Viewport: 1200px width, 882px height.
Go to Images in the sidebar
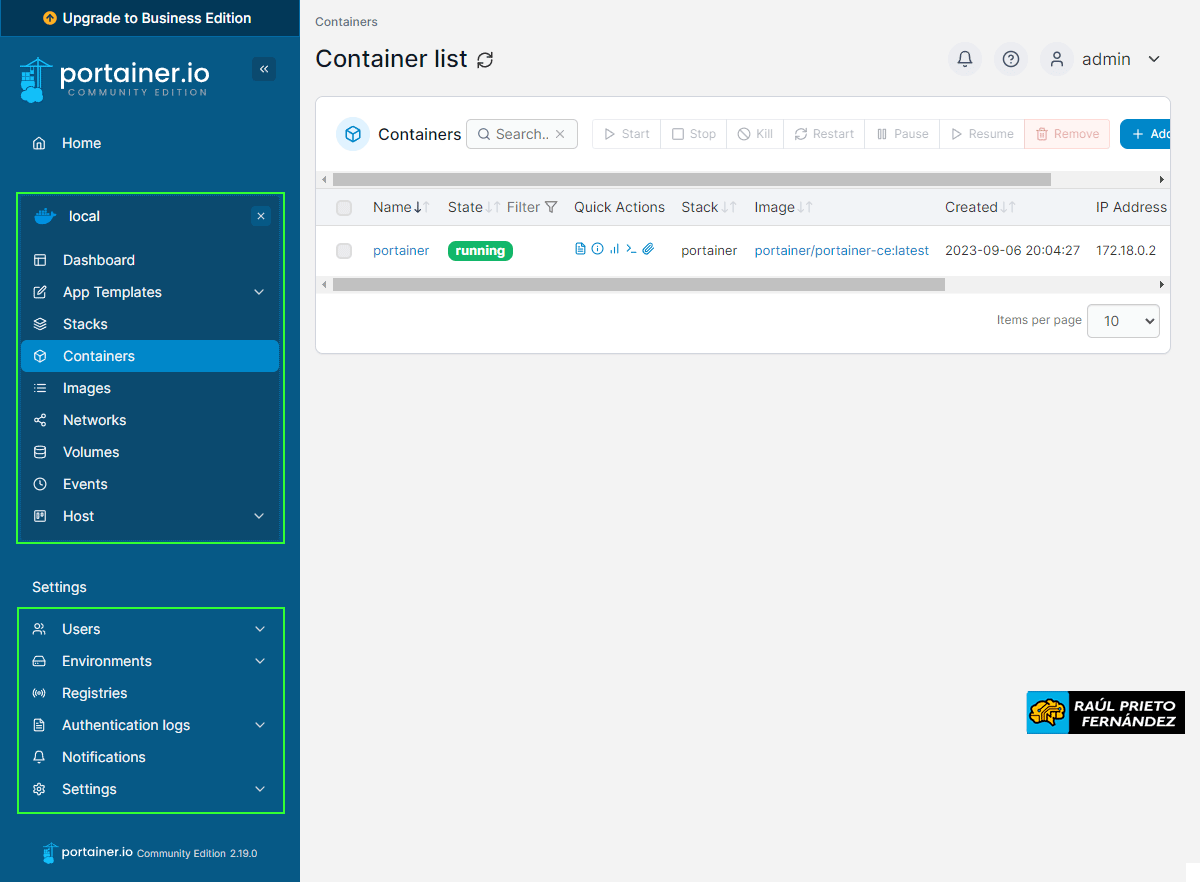(x=87, y=388)
